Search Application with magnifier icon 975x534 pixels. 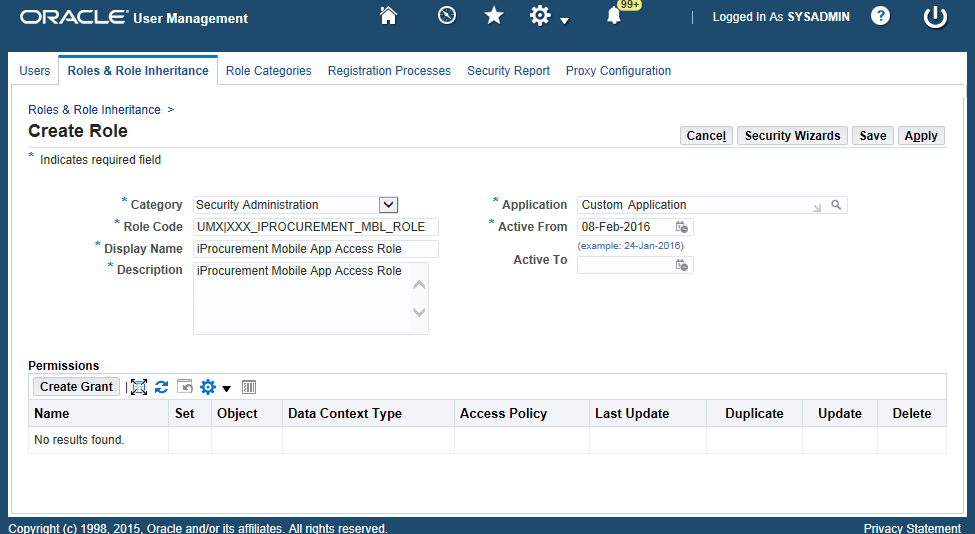pos(836,205)
